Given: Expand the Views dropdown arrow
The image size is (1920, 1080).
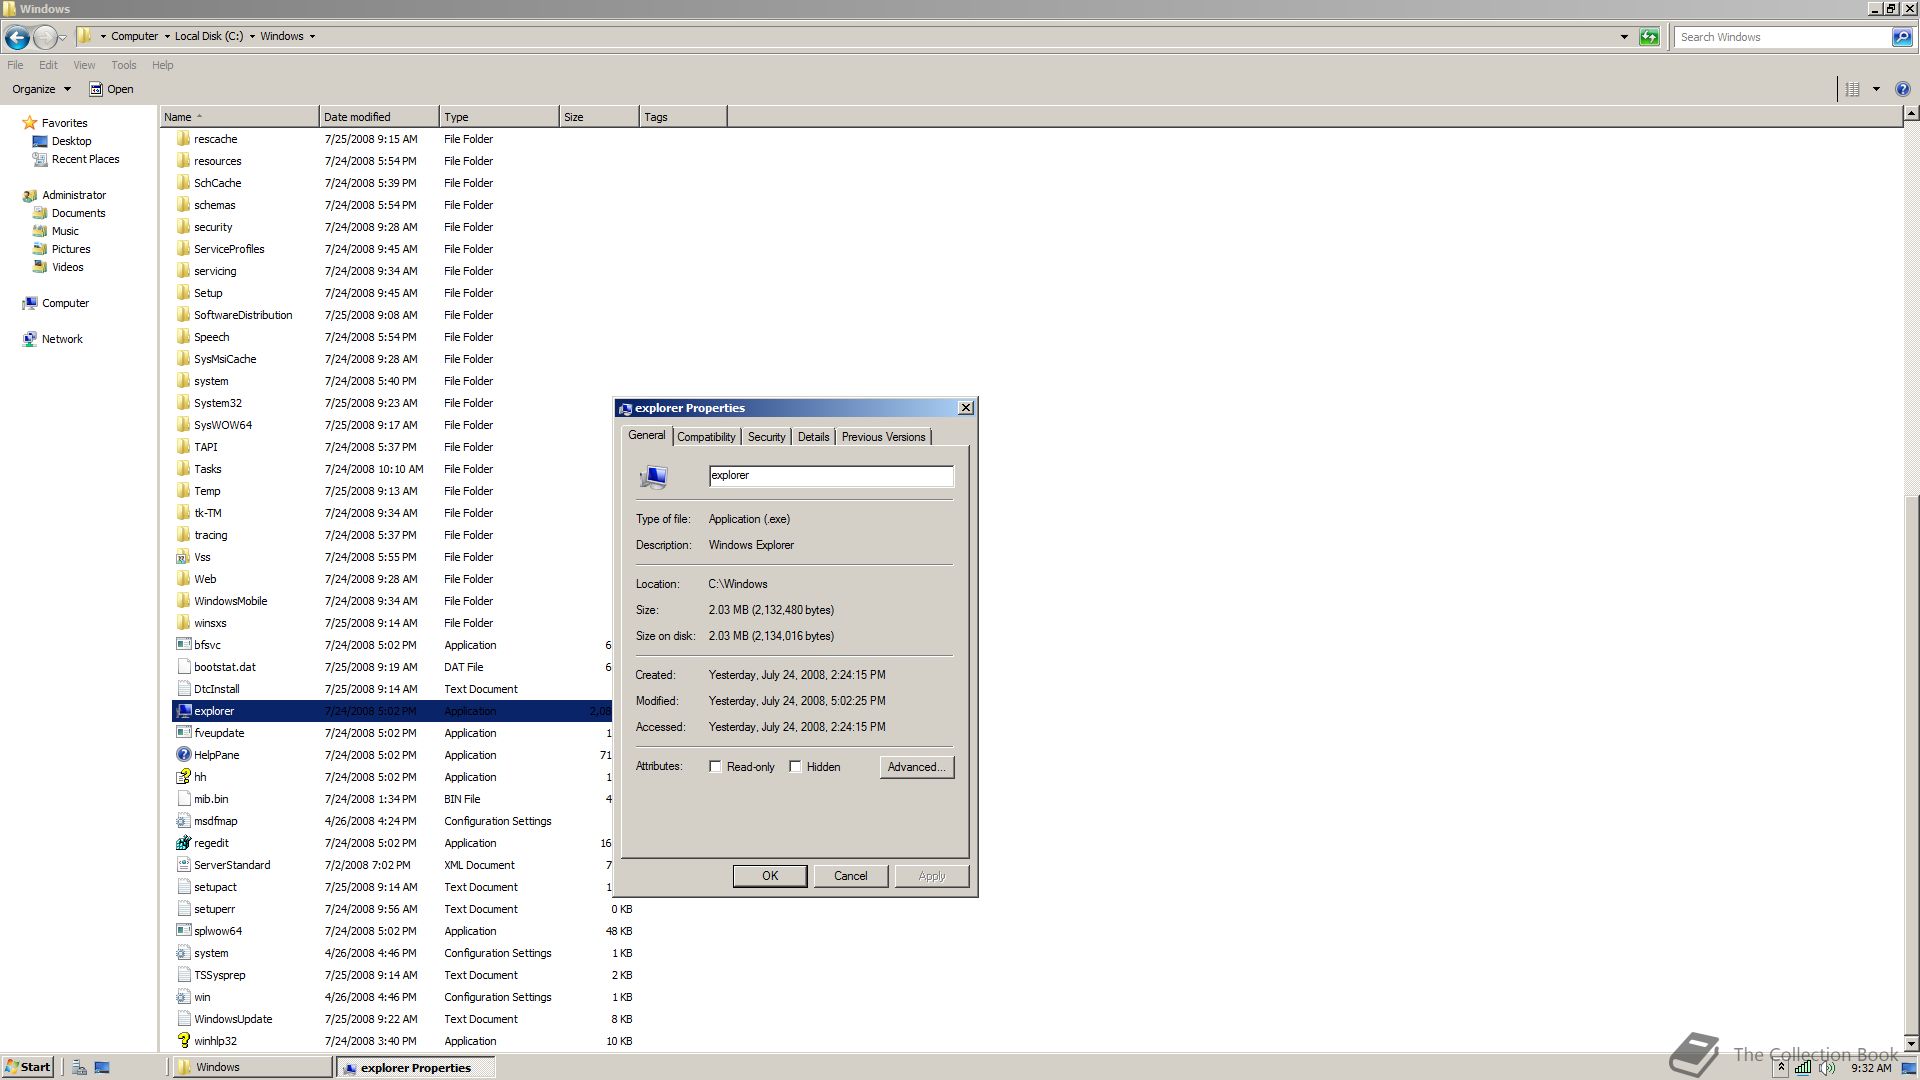Looking at the screenshot, I should [1876, 89].
